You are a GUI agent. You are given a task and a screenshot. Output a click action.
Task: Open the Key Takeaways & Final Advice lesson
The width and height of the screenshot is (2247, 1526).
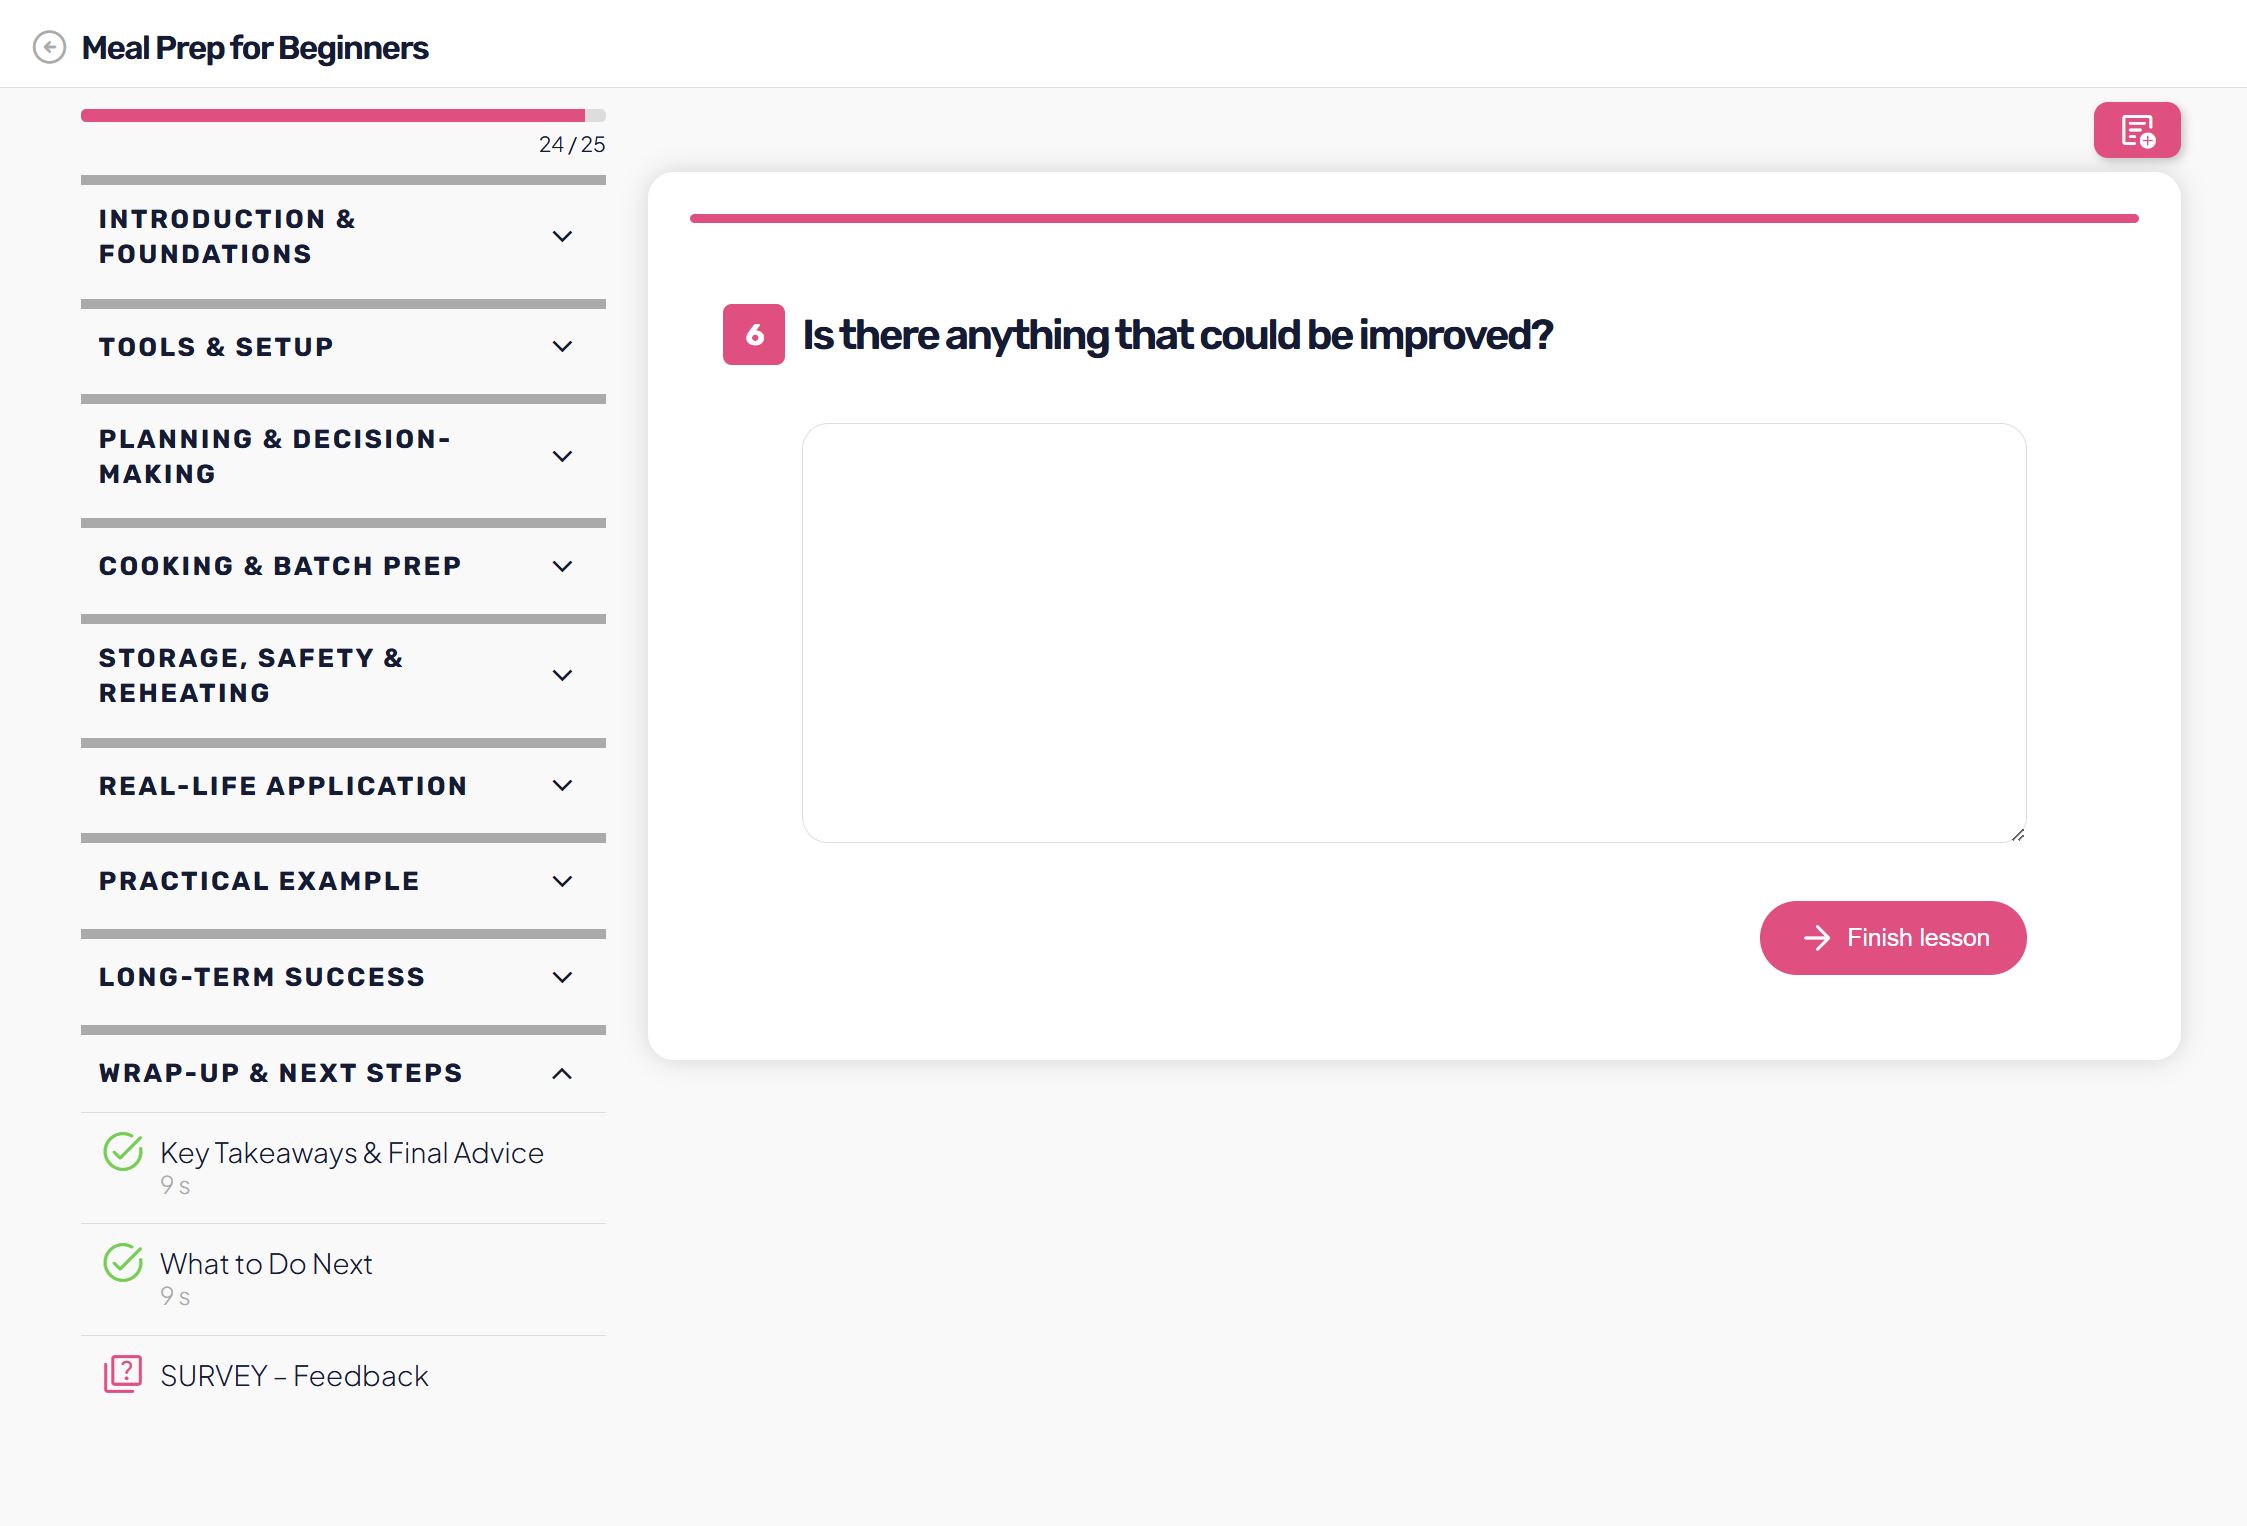click(351, 1153)
